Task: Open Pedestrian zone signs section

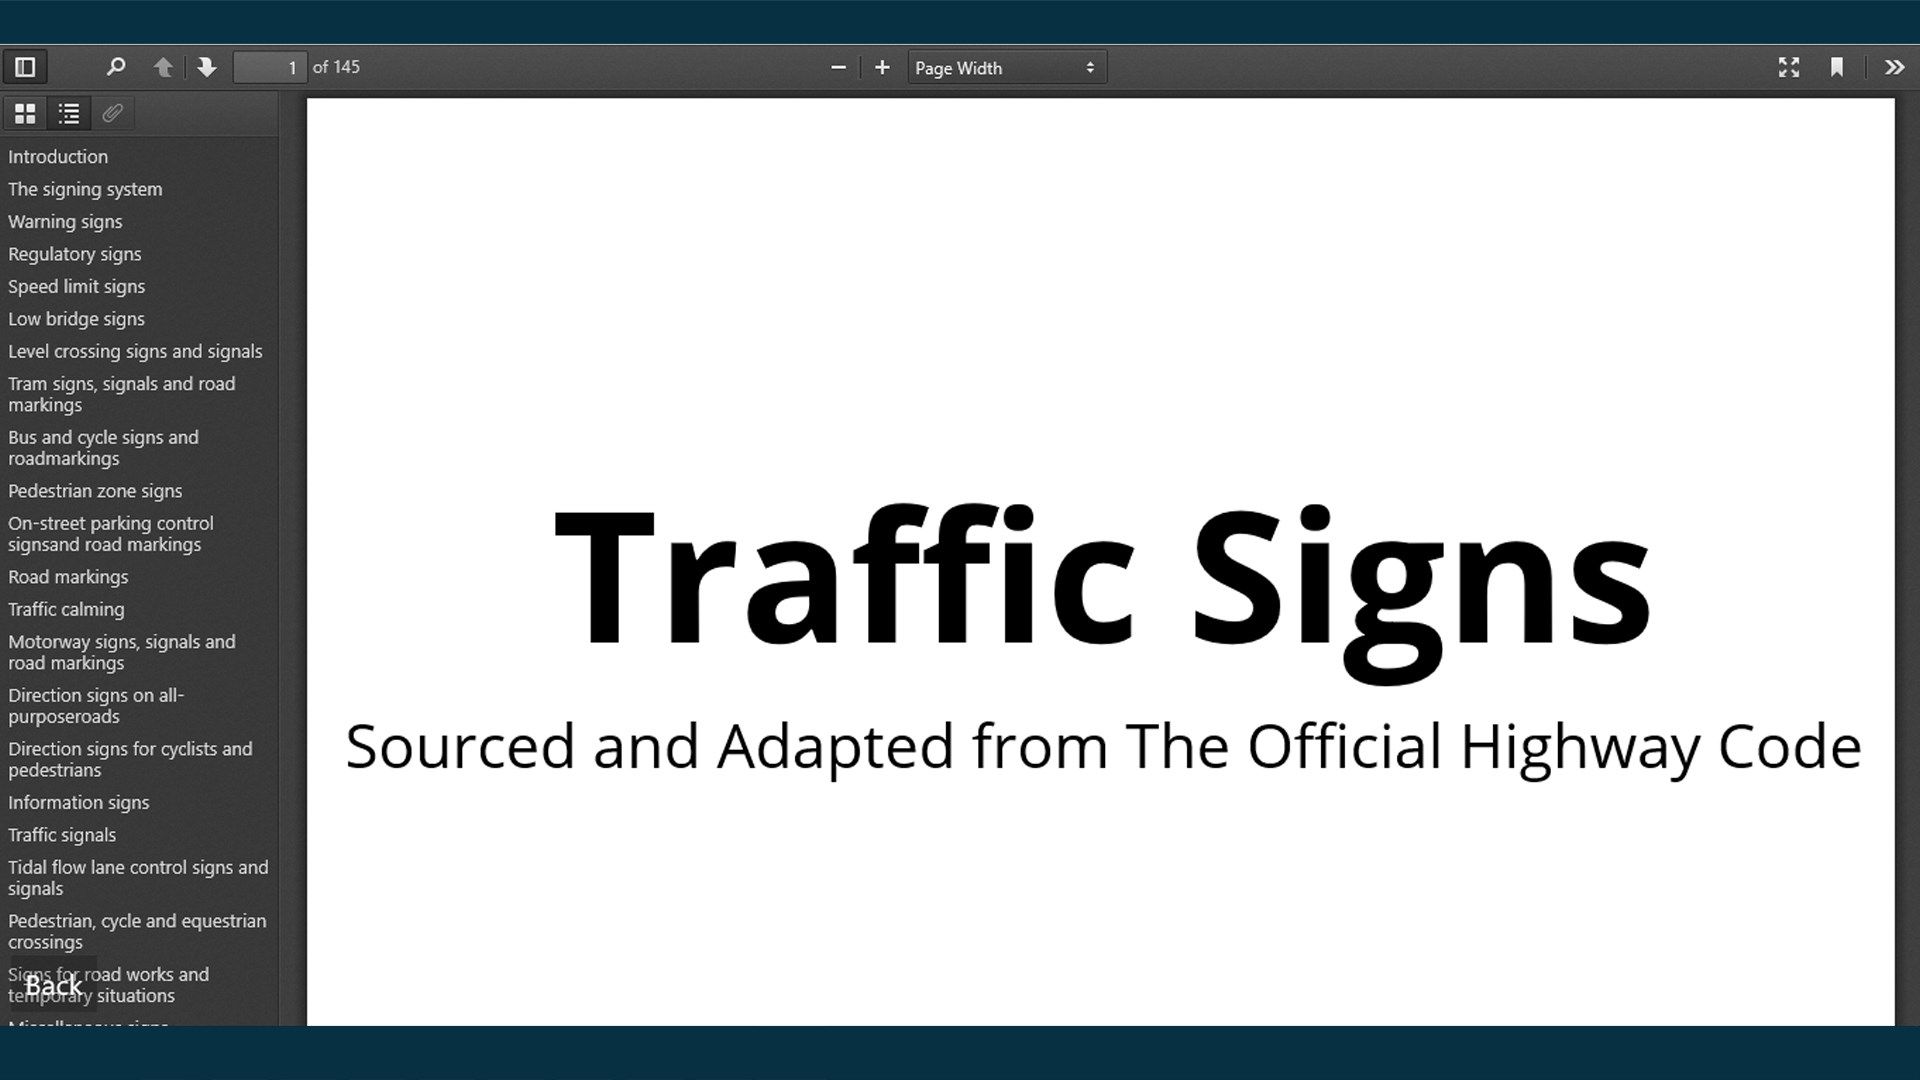Action: coord(95,491)
